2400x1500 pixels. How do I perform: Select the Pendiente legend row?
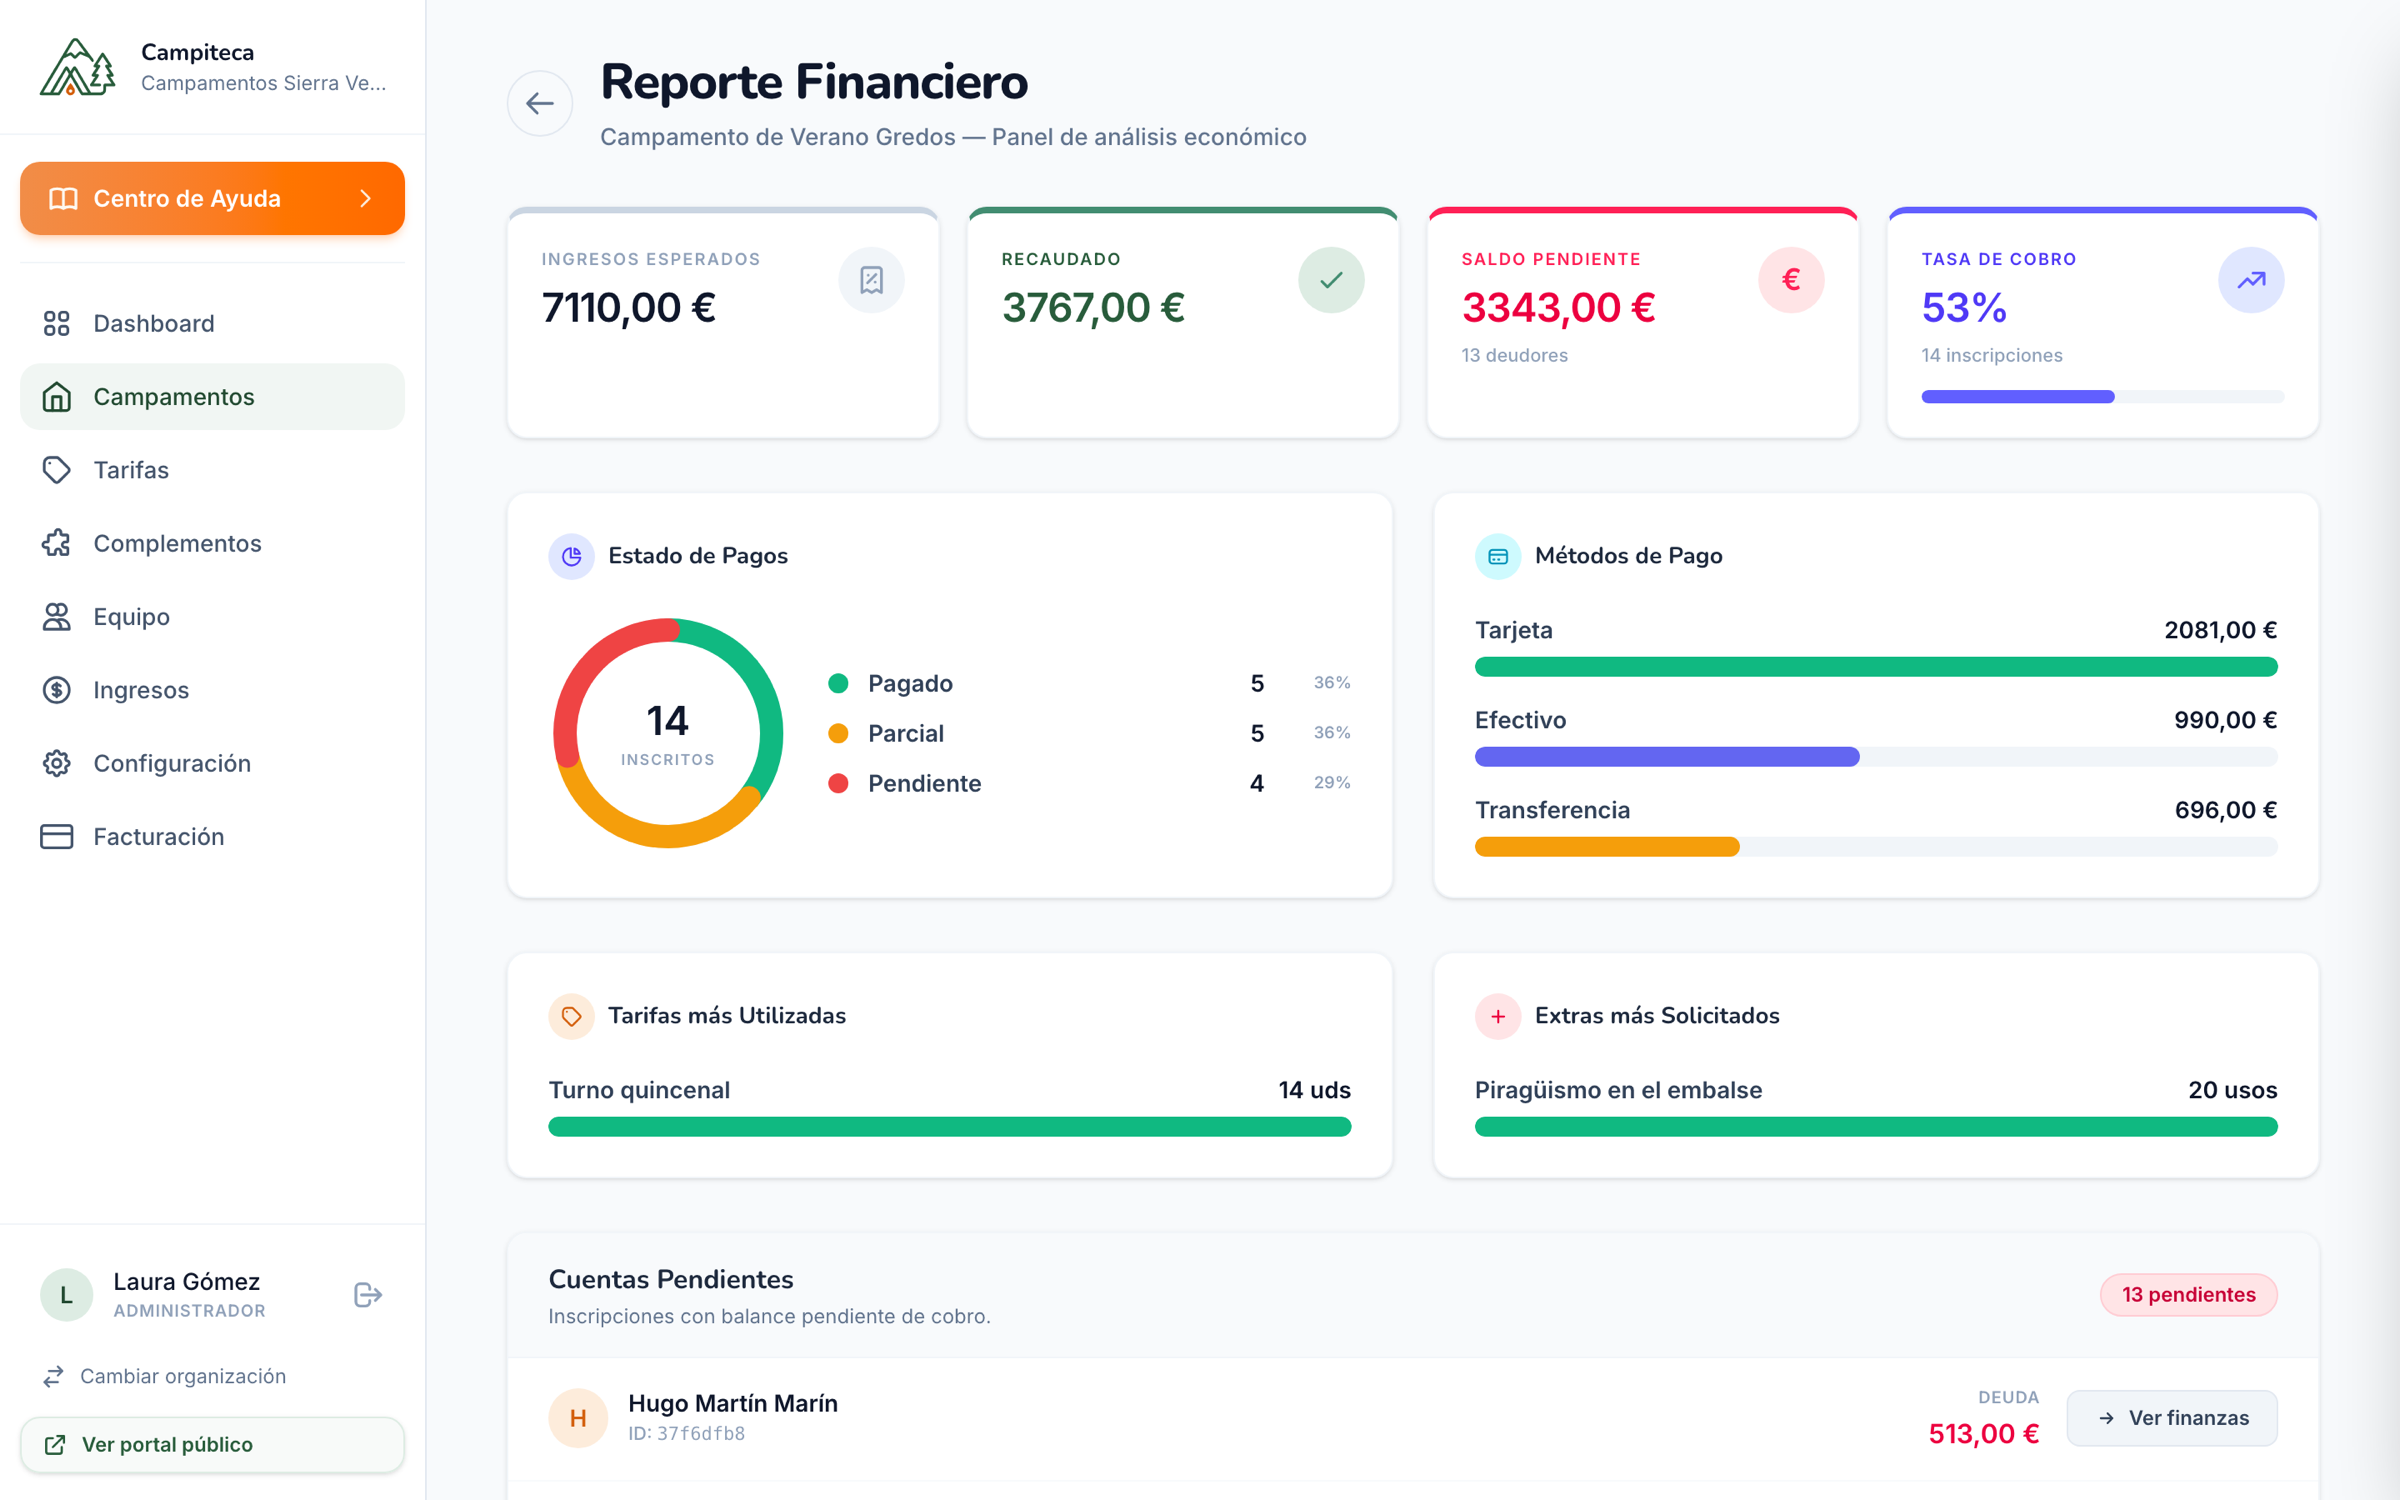(1089, 783)
